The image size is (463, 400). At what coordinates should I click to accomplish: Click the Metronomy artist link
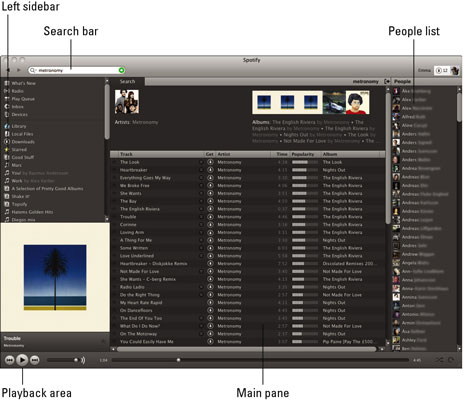pyautogui.click(x=145, y=122)
